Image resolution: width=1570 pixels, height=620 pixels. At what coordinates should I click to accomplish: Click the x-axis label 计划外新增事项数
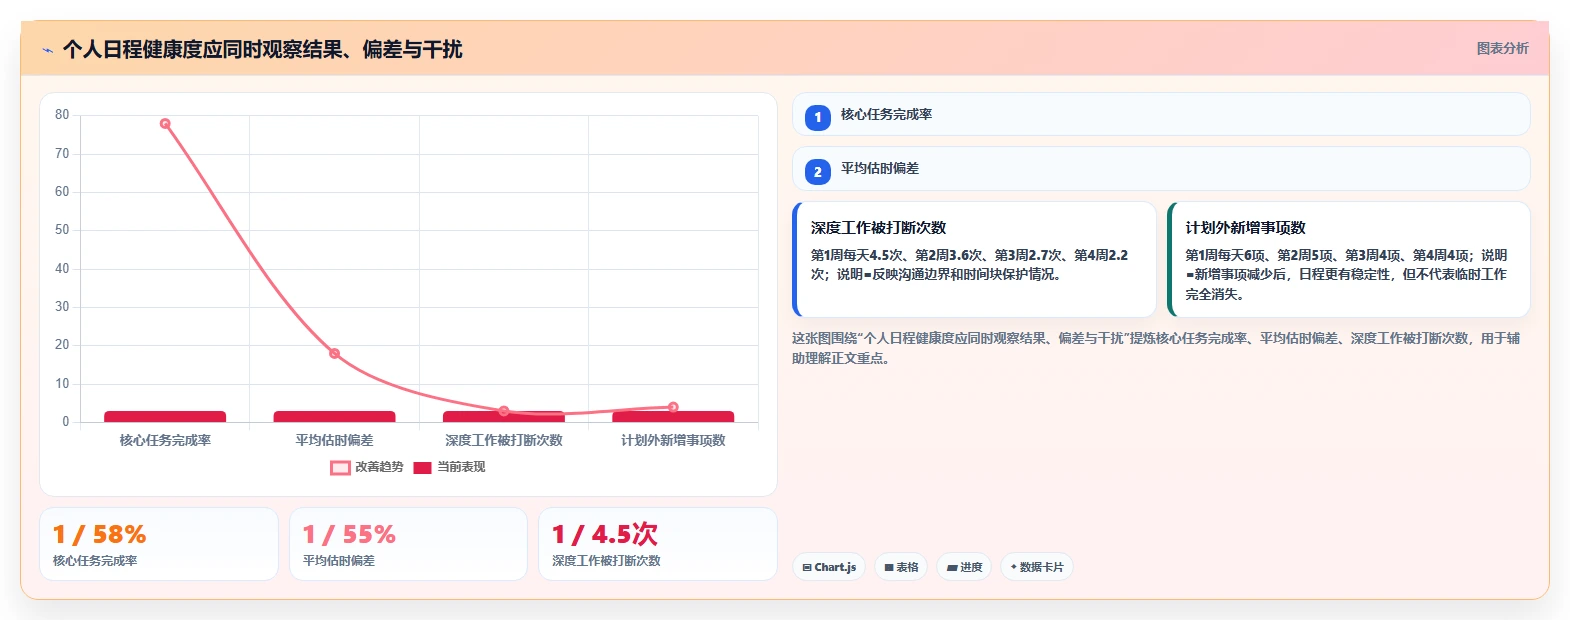coord(673,440)
